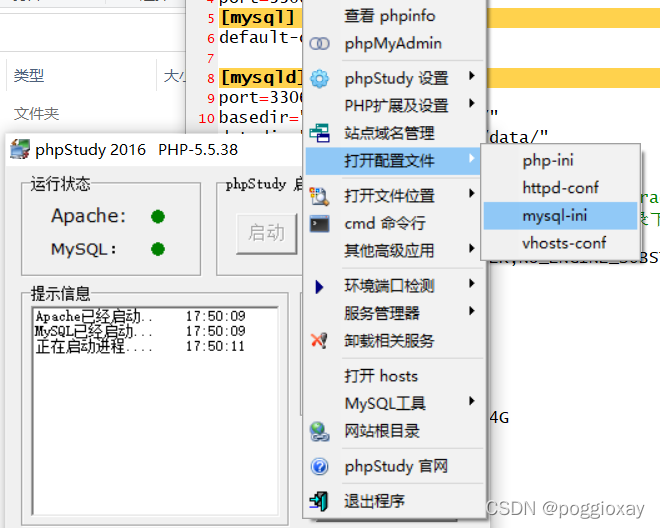Click the 正在启动进程 log entry
The width and height of the screenshot is (660, 528).
pos(140,347)
